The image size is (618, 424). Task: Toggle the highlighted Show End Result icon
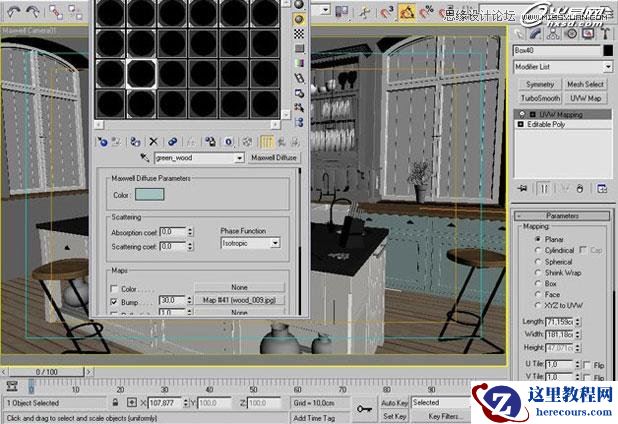click(x=266, y=141)
